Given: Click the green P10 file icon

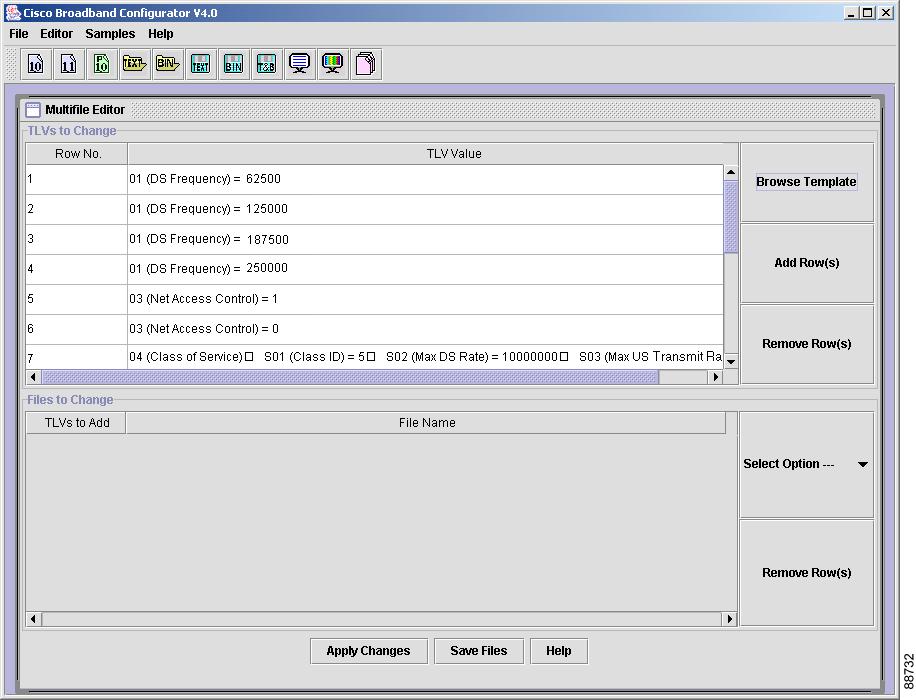Looking at the screenshot, I should click(x=102, y=64).
